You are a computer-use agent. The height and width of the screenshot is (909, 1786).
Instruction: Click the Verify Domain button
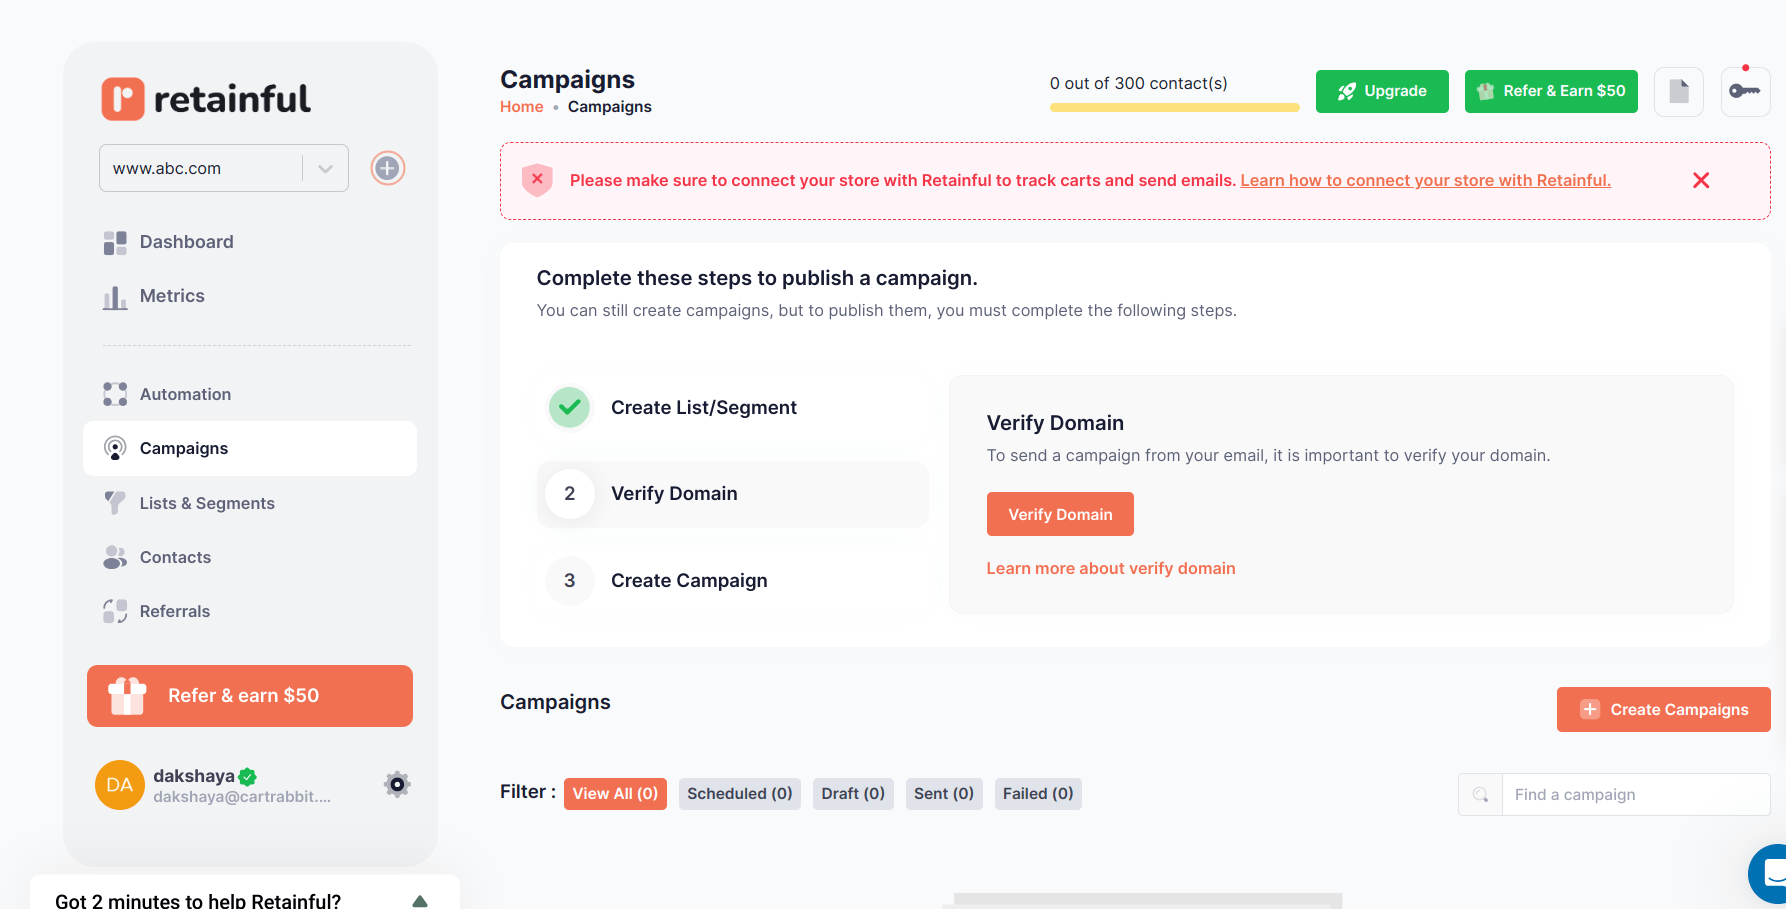point(1060,514)
